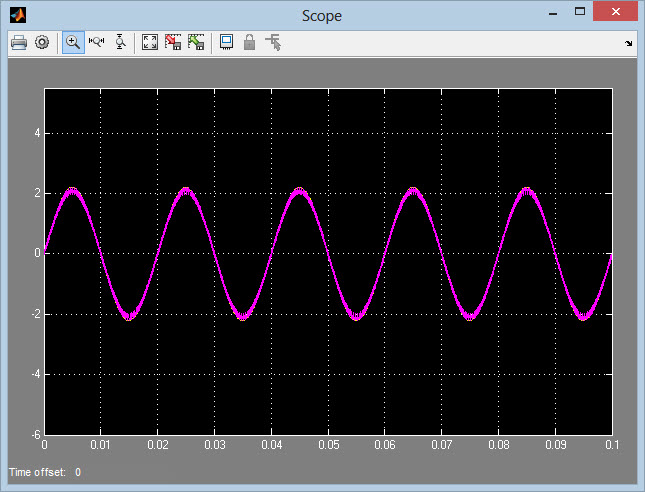Screen dimensions: 645x492
Task: Toggle the Zoom magnifier tool
Action: [73, 42]
